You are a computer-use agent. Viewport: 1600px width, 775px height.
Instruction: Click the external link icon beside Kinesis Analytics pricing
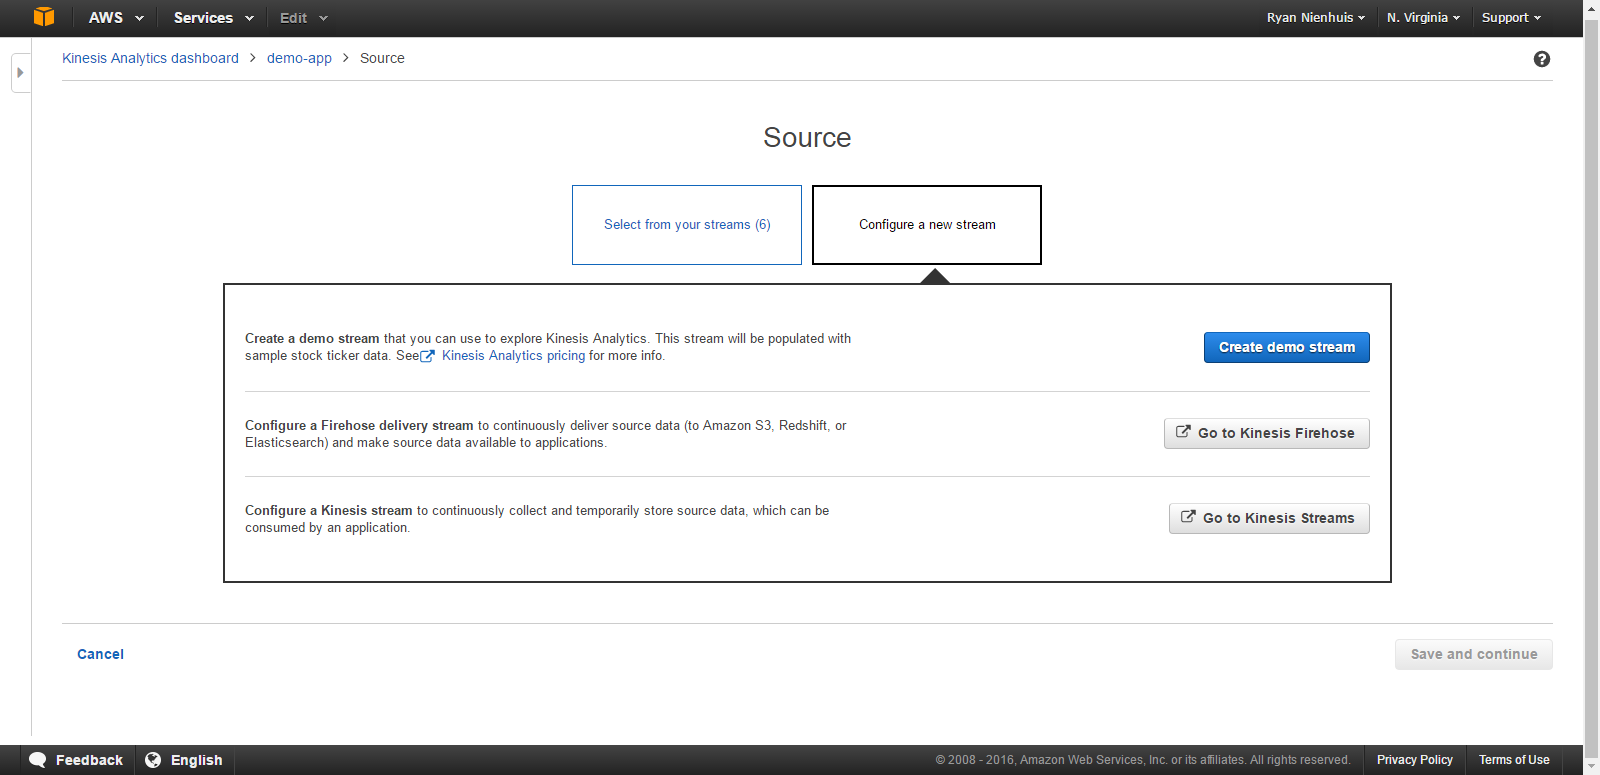tap(427, 356)
